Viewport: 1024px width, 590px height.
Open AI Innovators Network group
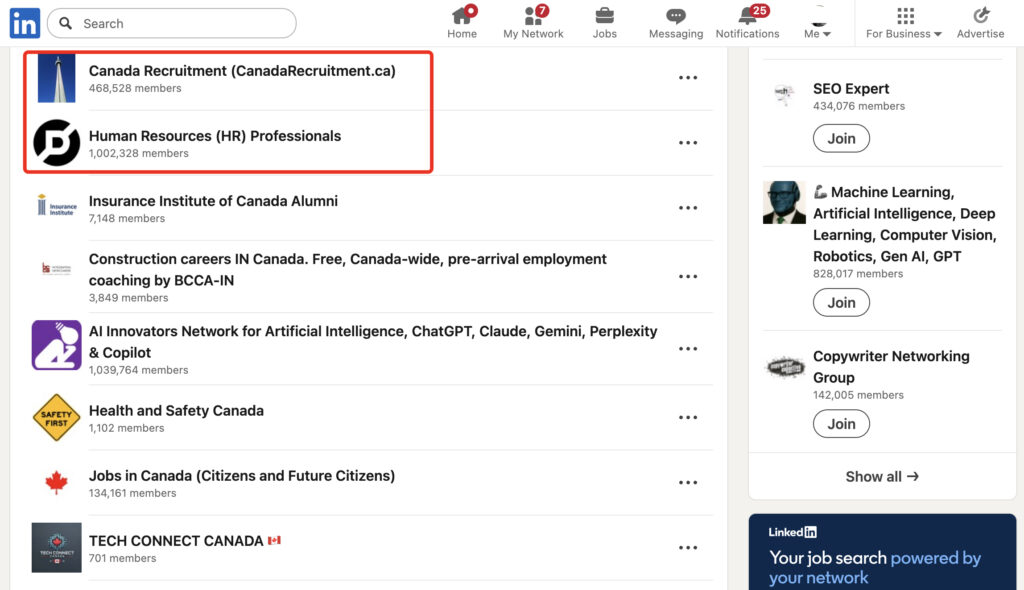(x=373, y=342)
